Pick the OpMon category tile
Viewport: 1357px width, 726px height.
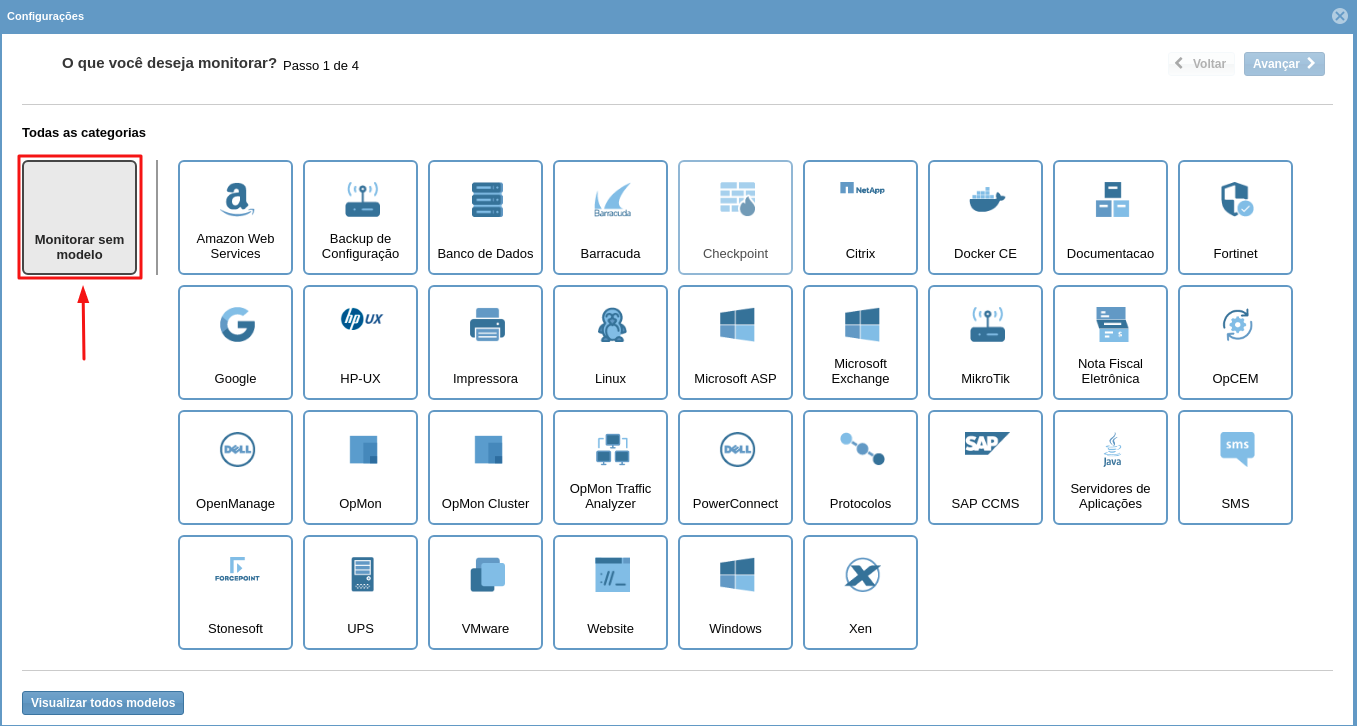[360, 467]
